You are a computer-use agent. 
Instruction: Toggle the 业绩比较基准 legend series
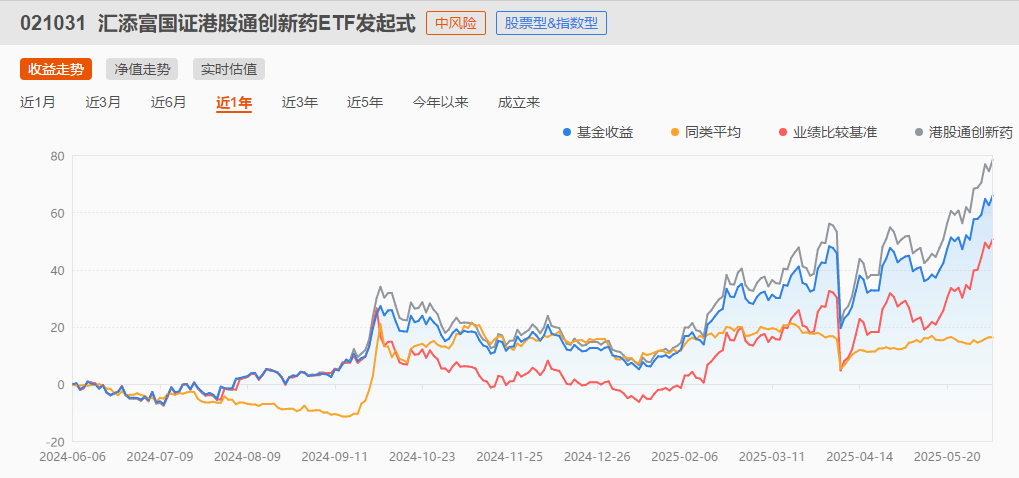tap(828, 132)
